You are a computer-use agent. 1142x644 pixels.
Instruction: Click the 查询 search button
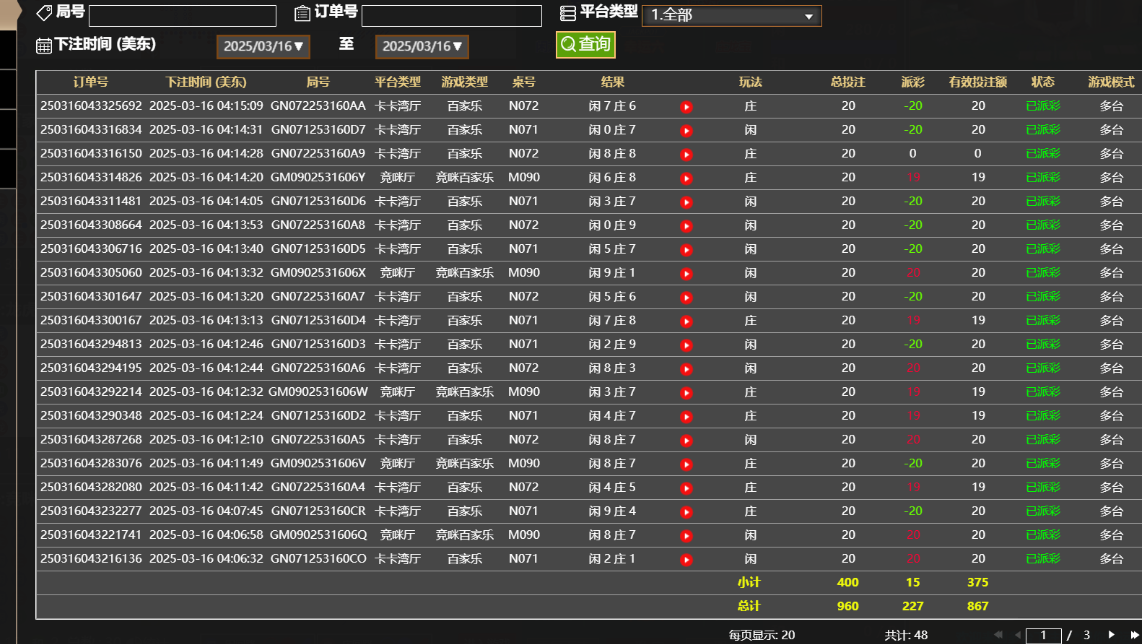pyautogui.click(x=585, y=44)
